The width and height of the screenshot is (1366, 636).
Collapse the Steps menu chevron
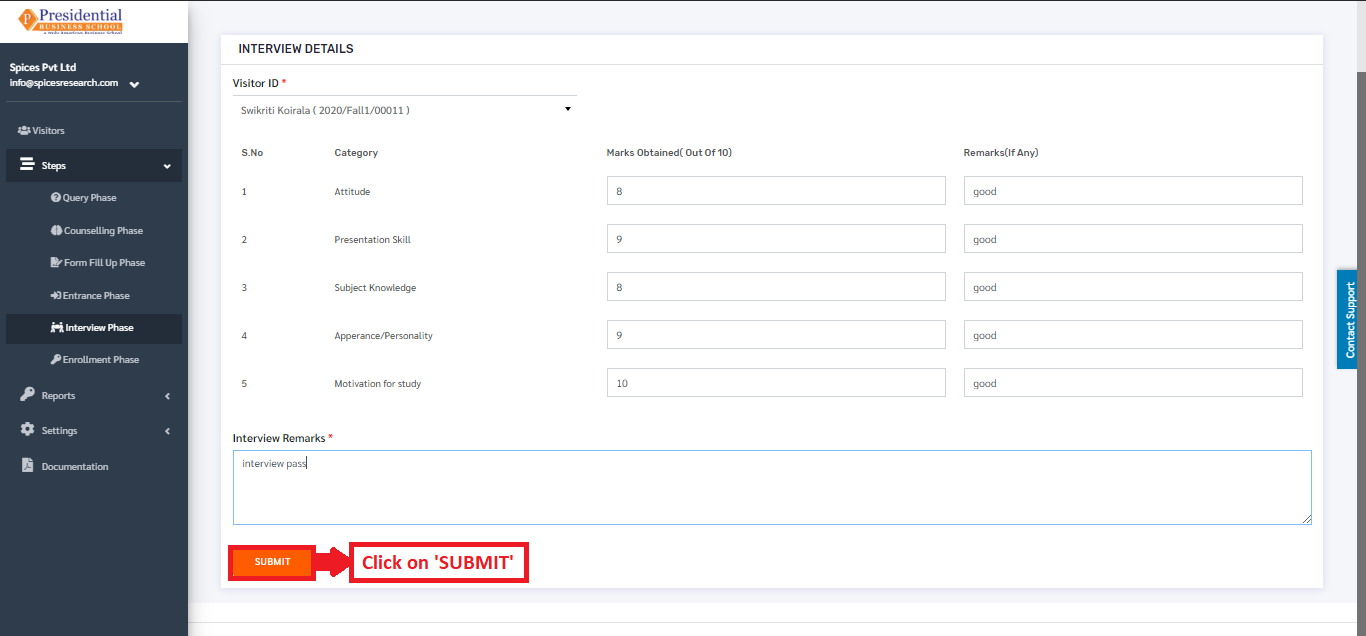click(167, 166)
